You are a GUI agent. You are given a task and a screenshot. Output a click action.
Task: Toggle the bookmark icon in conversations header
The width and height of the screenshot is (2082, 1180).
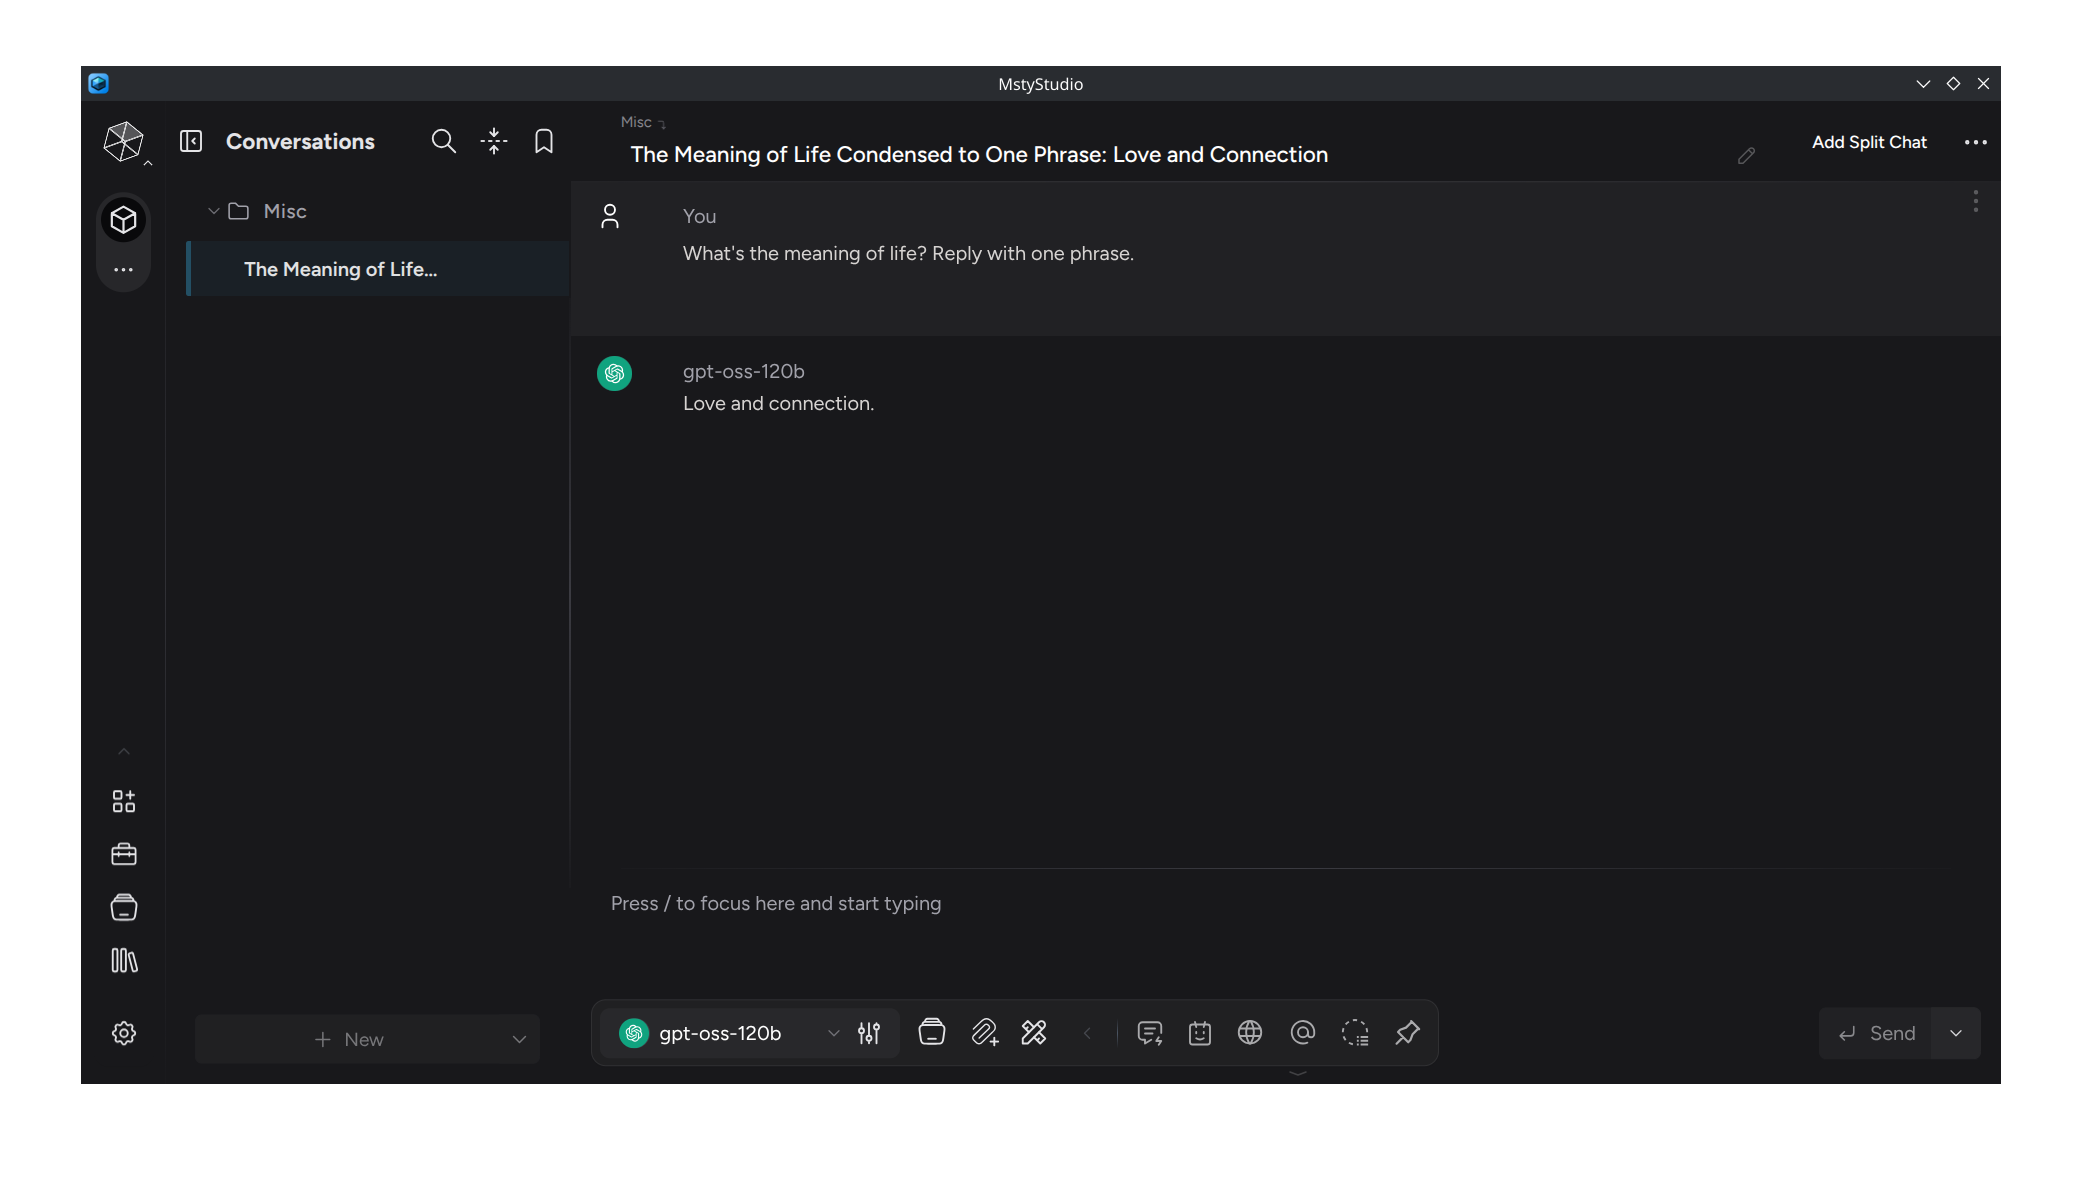point(543,141)
